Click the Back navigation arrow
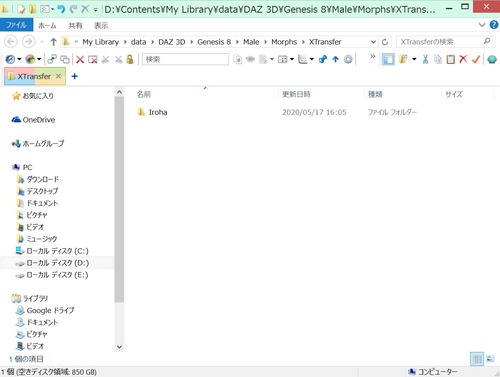The width and height of the screenshot is (500, 377). (x=11, y=42)
